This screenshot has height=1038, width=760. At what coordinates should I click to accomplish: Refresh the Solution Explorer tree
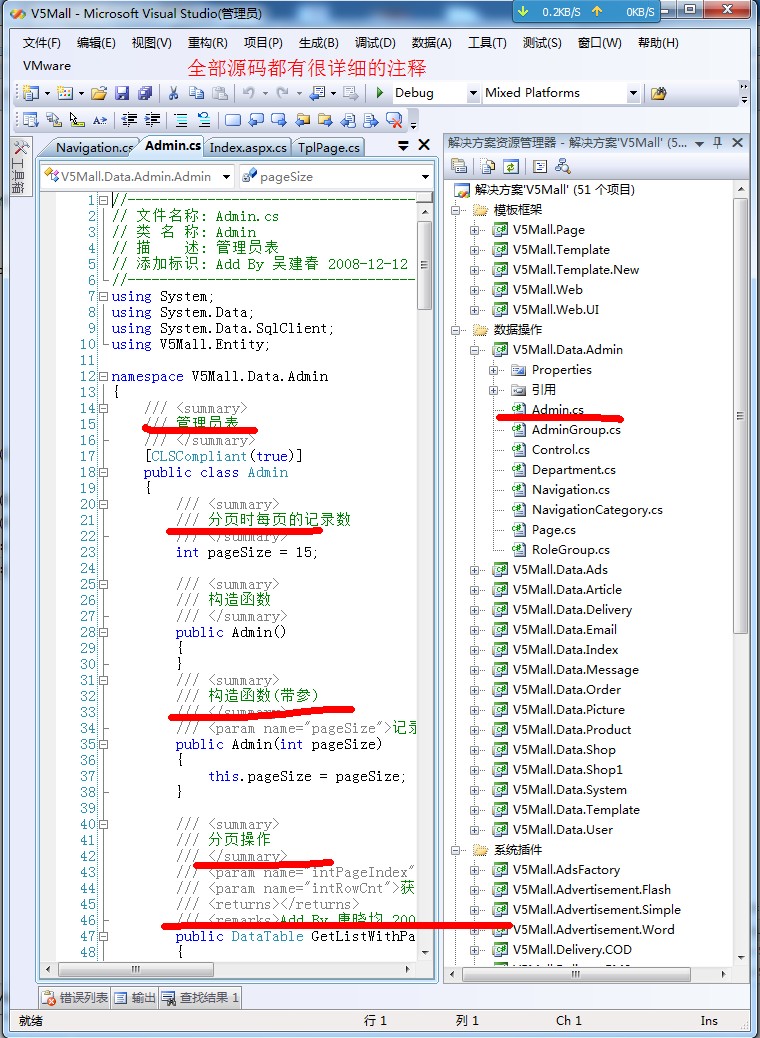click(x=510, y=166)
